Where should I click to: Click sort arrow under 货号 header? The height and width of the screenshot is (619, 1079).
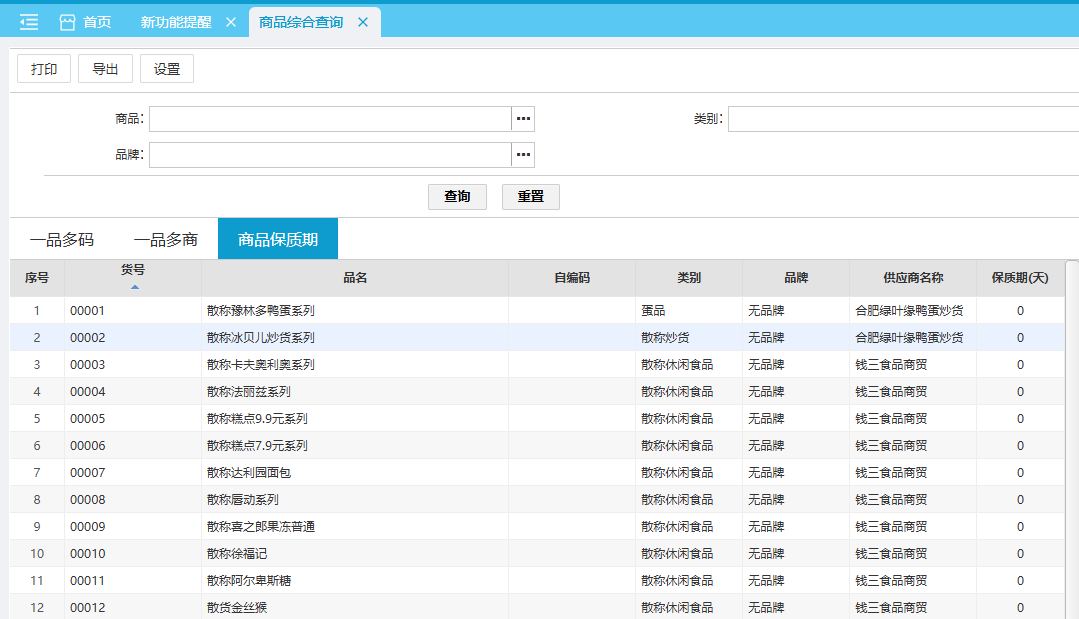(x=134, y=287)
